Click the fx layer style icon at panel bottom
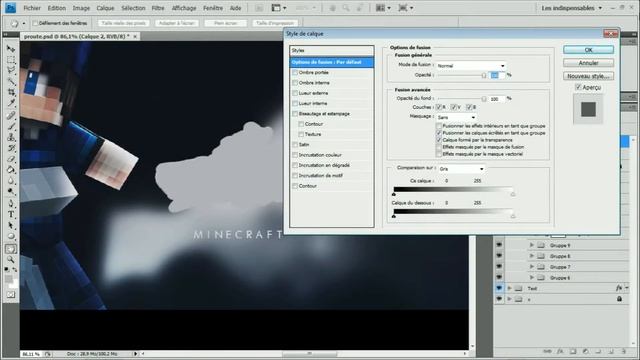 (x=560, y=351)
